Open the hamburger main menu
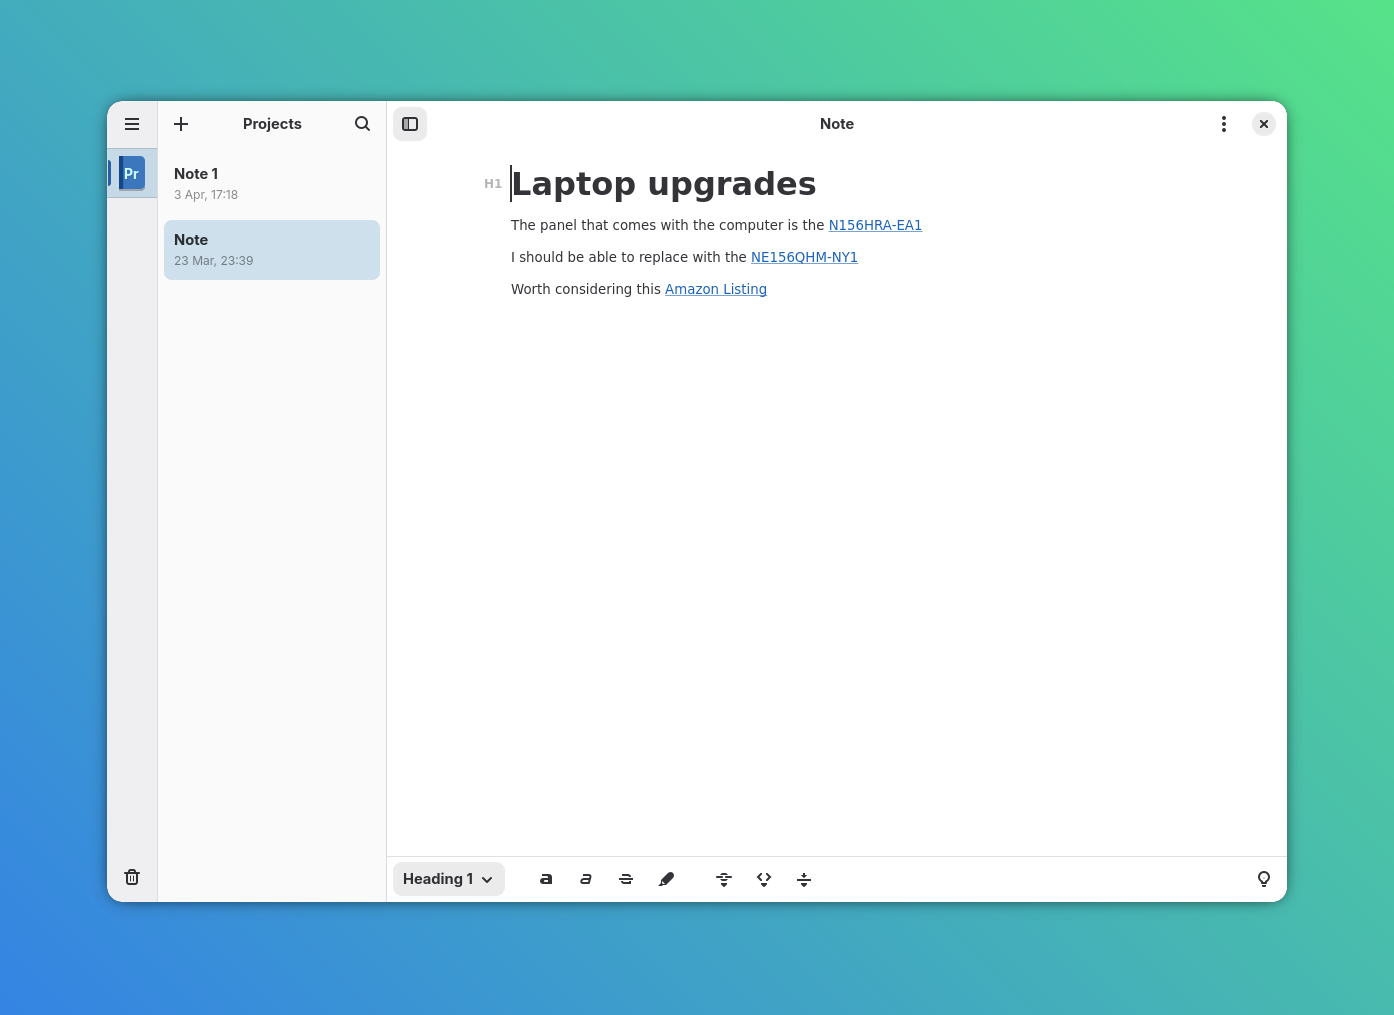 tap(132, 124)
